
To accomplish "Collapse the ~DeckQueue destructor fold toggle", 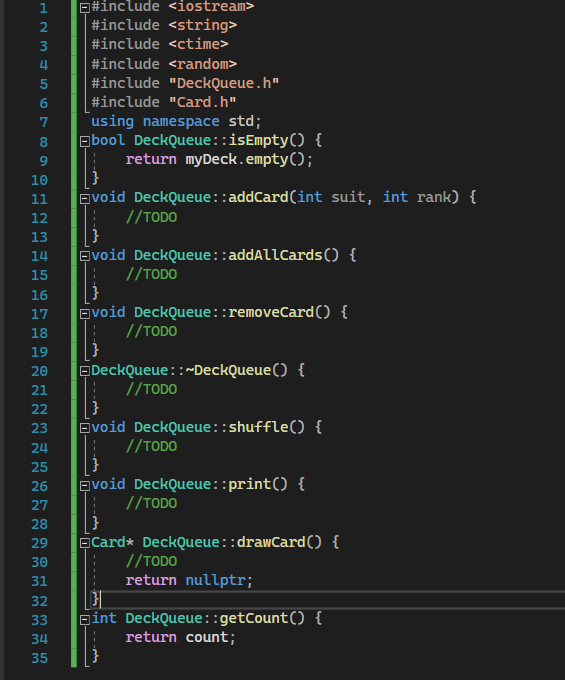I will 85,371.
